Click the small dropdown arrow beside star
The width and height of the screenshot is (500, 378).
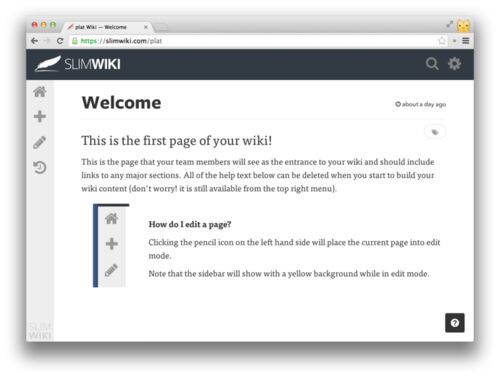tap(454, 41)
